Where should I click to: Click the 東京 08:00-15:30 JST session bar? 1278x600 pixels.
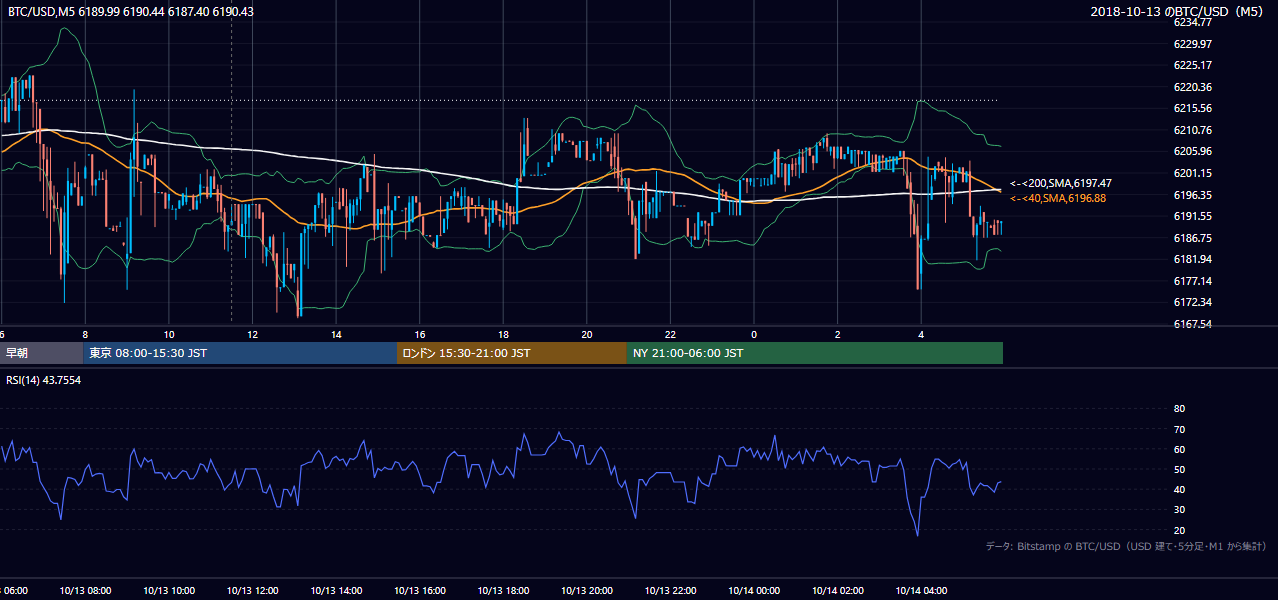click(x=240, y=353)
